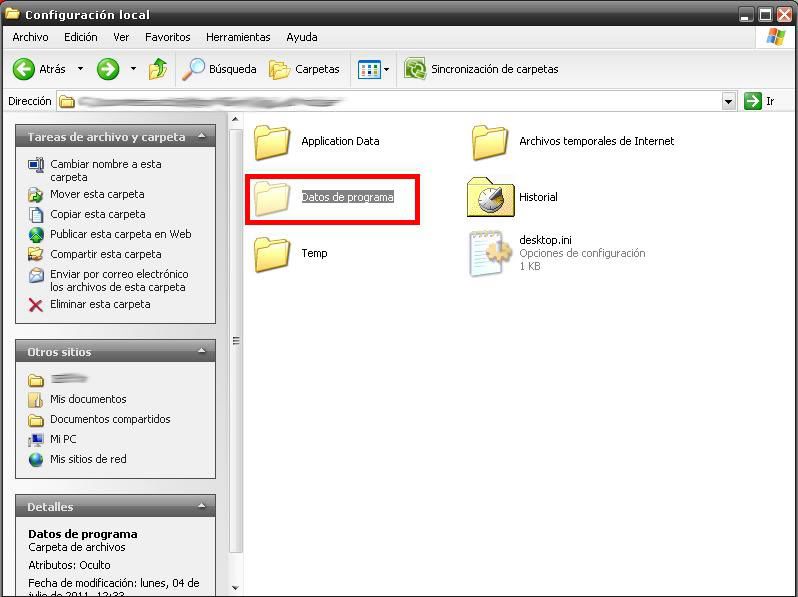Click the Documentos compartidos link
Image resolution: width=798 pixels, height=597 pixels.
(x=110, y=419)
